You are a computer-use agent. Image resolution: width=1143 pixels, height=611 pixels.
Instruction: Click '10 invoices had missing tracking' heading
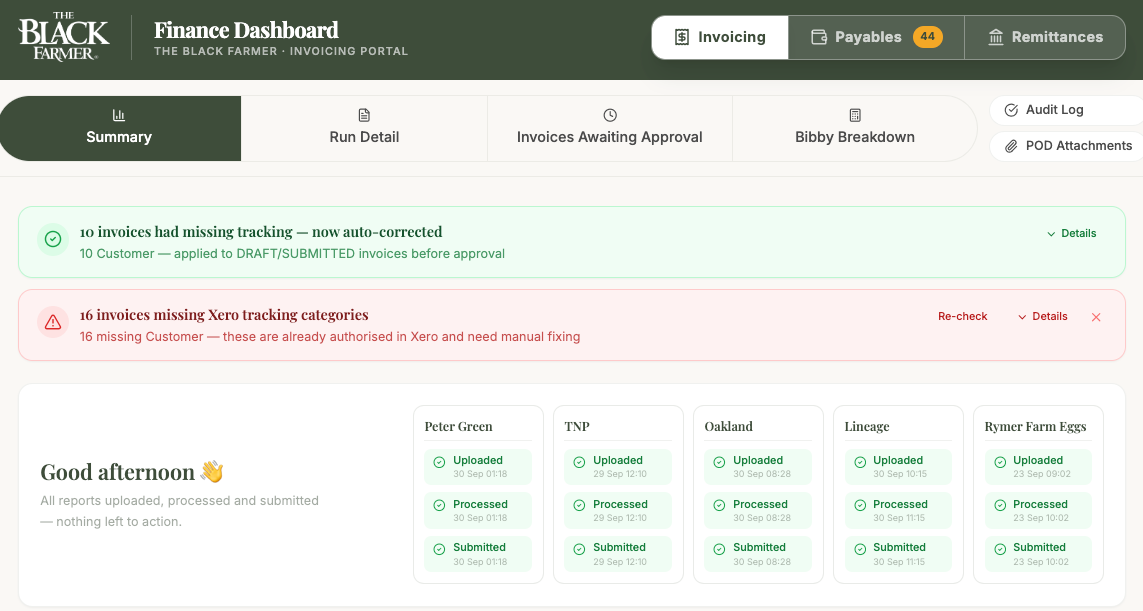point(261,232)
